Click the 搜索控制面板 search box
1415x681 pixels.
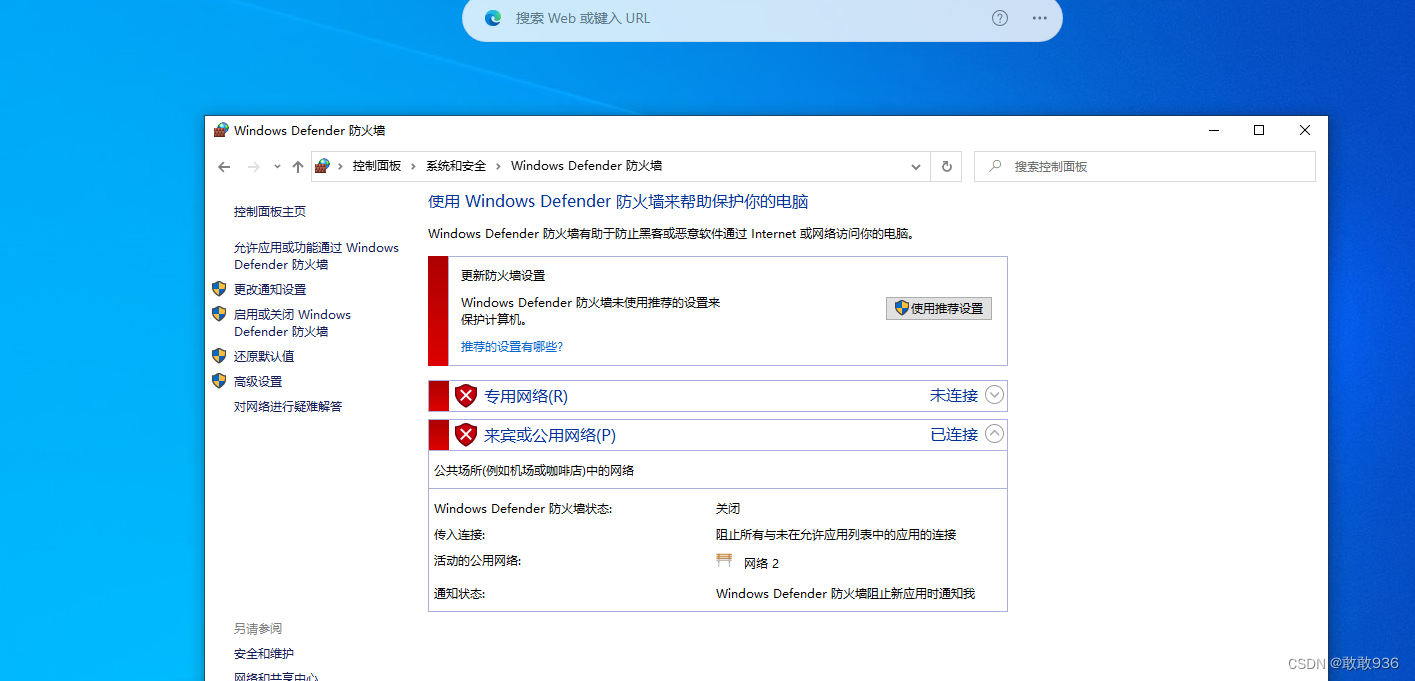click(x=1145, y=167)
